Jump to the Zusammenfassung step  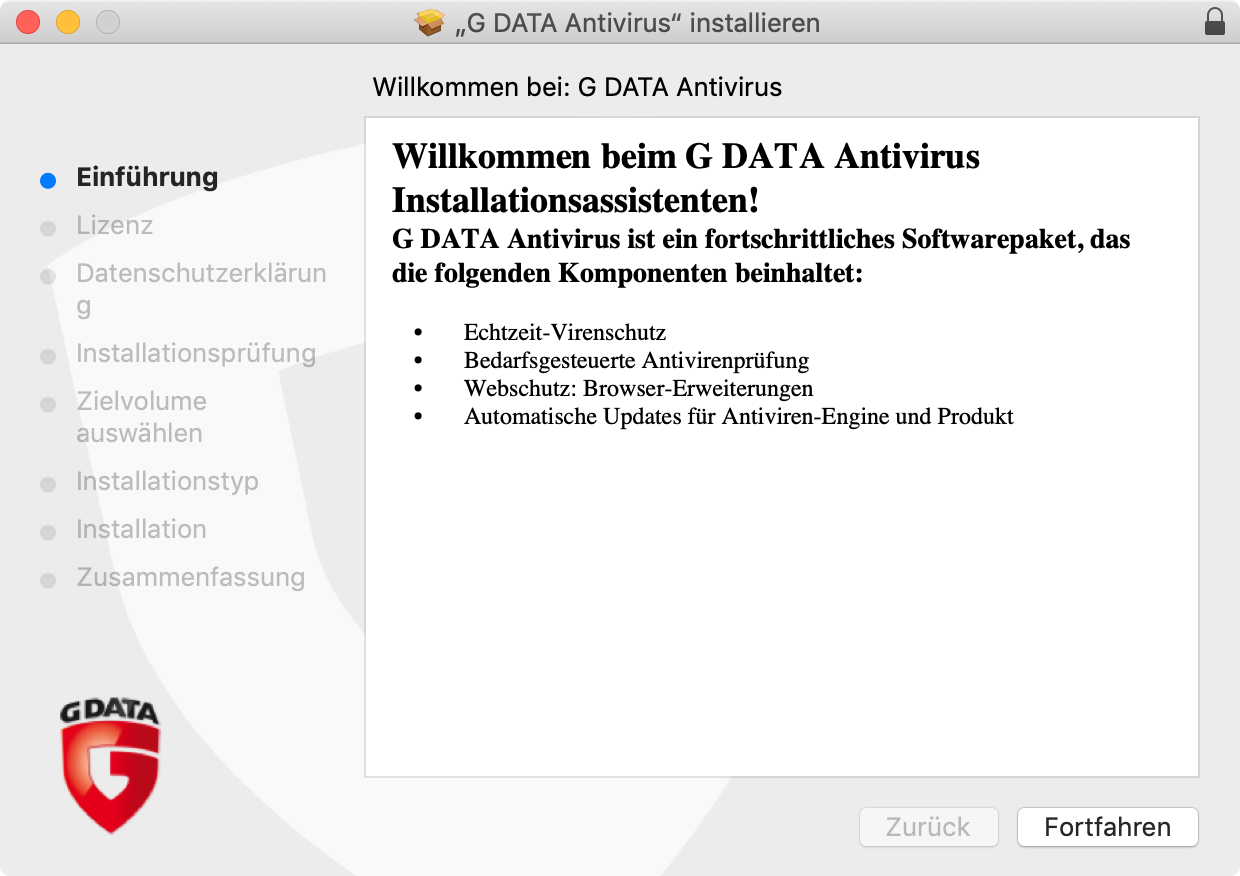click(190, 577)
